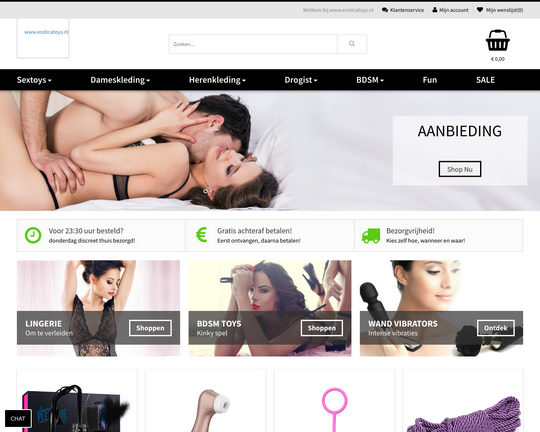Screen dimensions: 540x432
Task: Click the green delivery truck icon
Action: coord(371,236)
